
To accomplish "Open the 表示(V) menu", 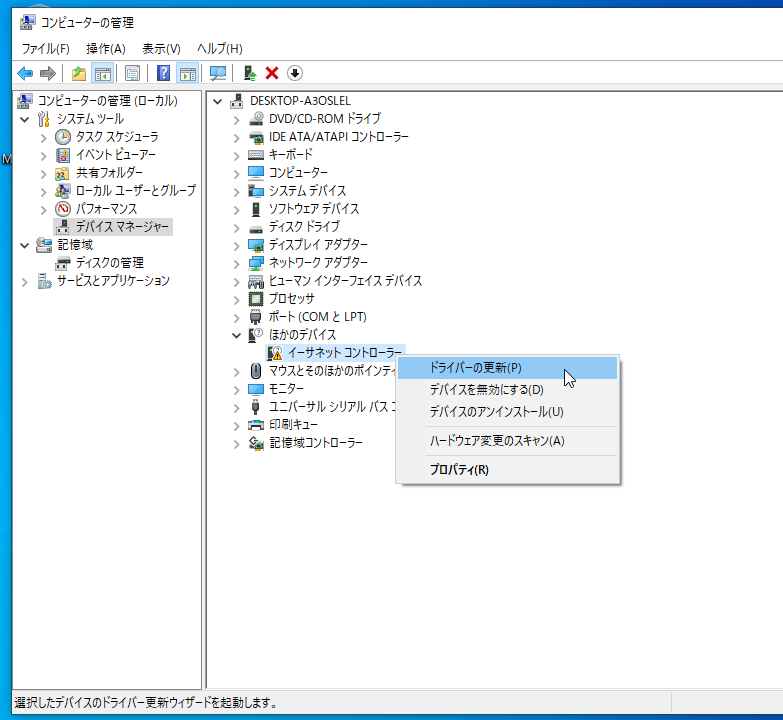I will [161, 48].
